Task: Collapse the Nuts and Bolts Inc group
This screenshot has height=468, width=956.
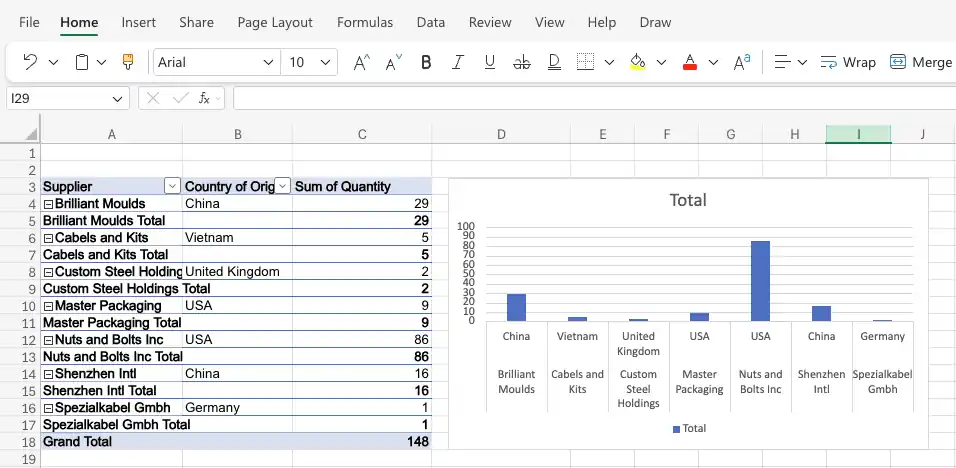Action: (48, 341)
